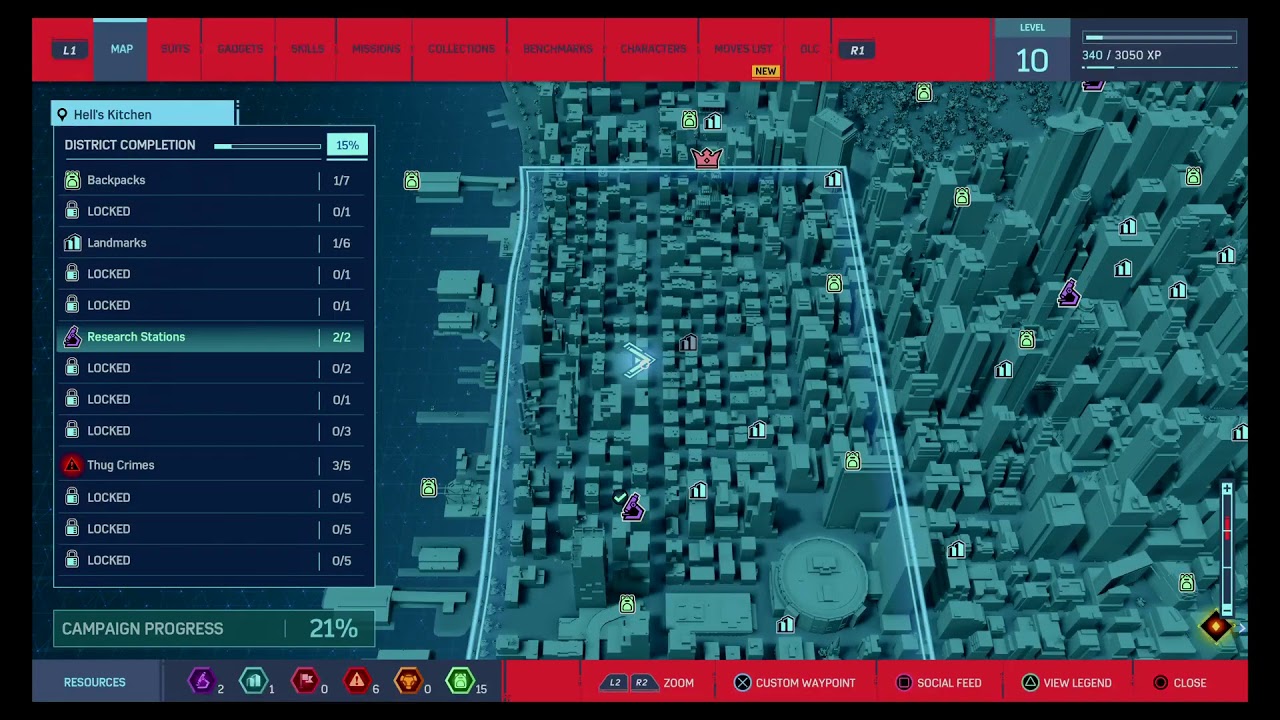Open the BENCHMARKS tab

pos(557,49)
